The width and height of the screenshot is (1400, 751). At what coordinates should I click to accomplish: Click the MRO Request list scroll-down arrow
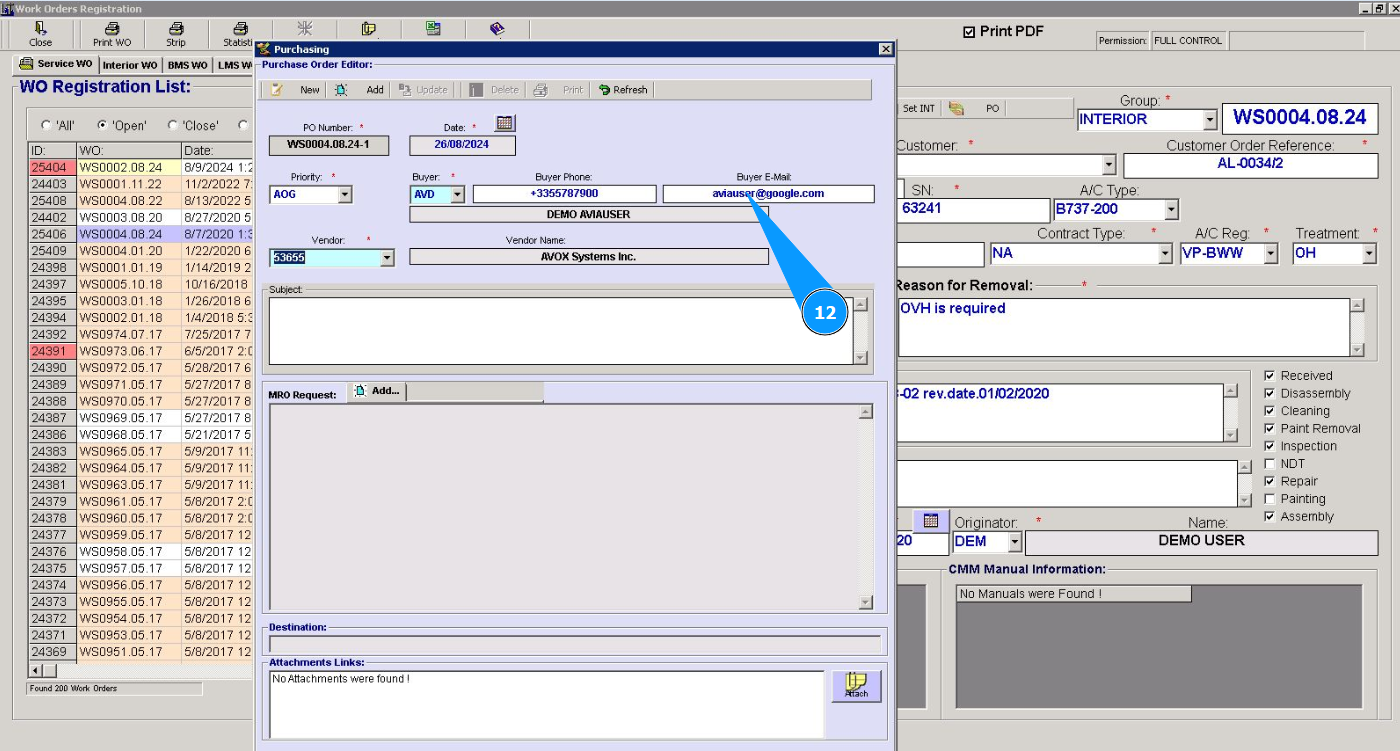point(866,602)
